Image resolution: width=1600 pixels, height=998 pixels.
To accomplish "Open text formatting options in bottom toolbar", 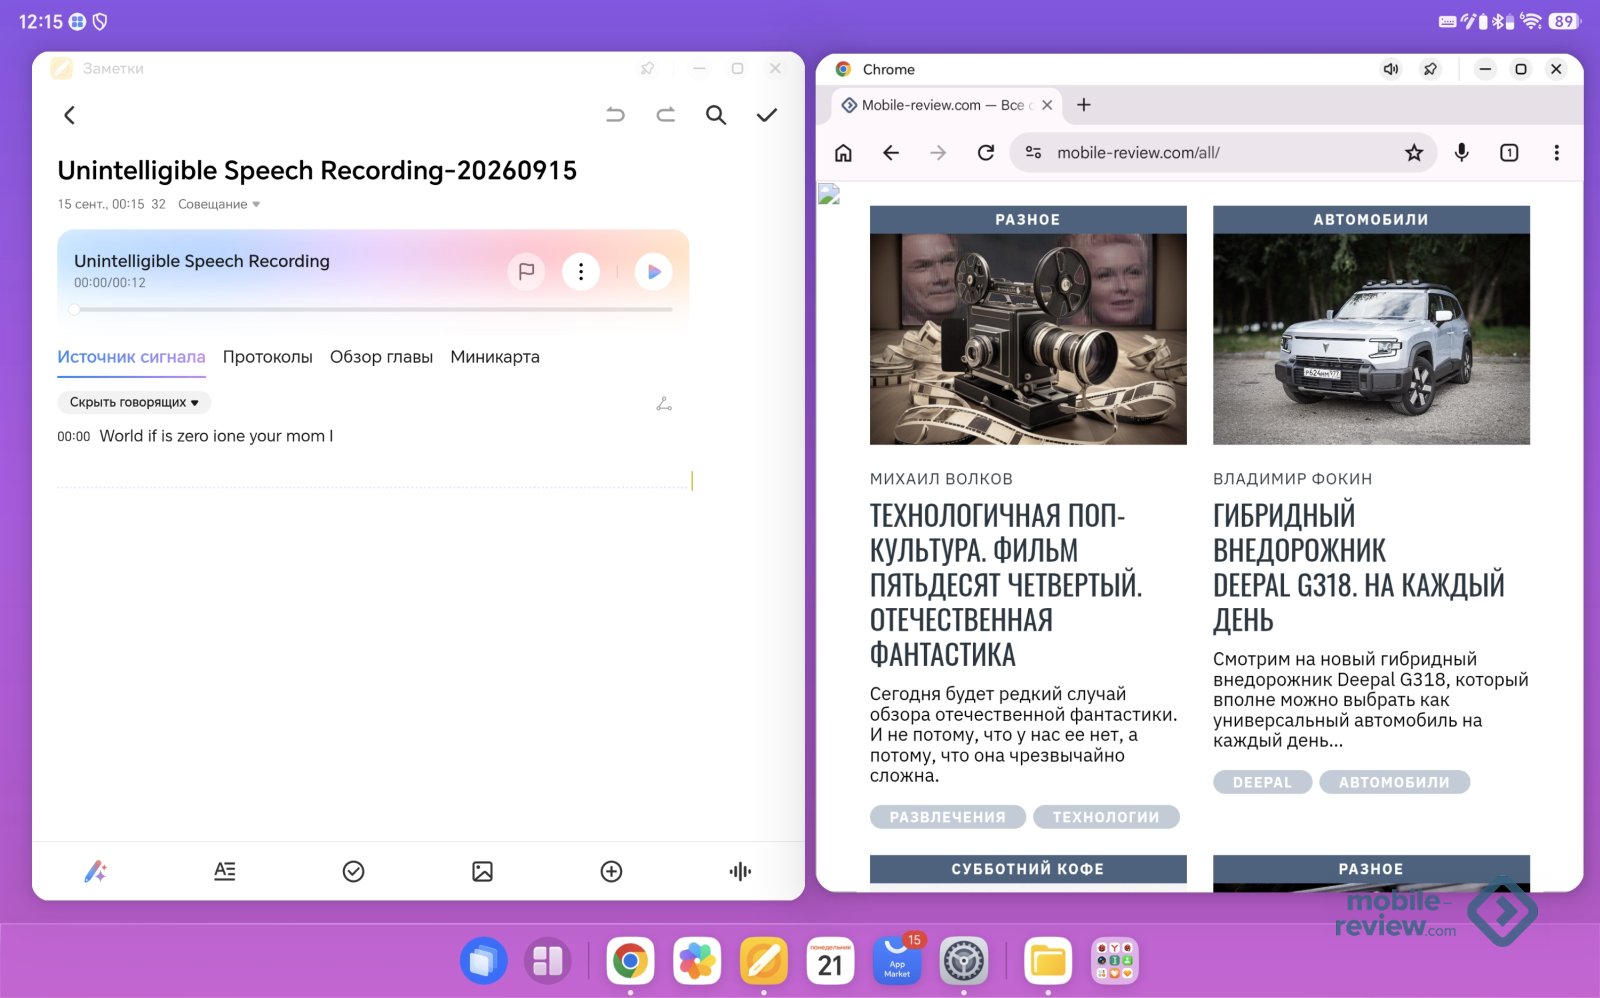I will pyautogui.click(x=225, y=871).
